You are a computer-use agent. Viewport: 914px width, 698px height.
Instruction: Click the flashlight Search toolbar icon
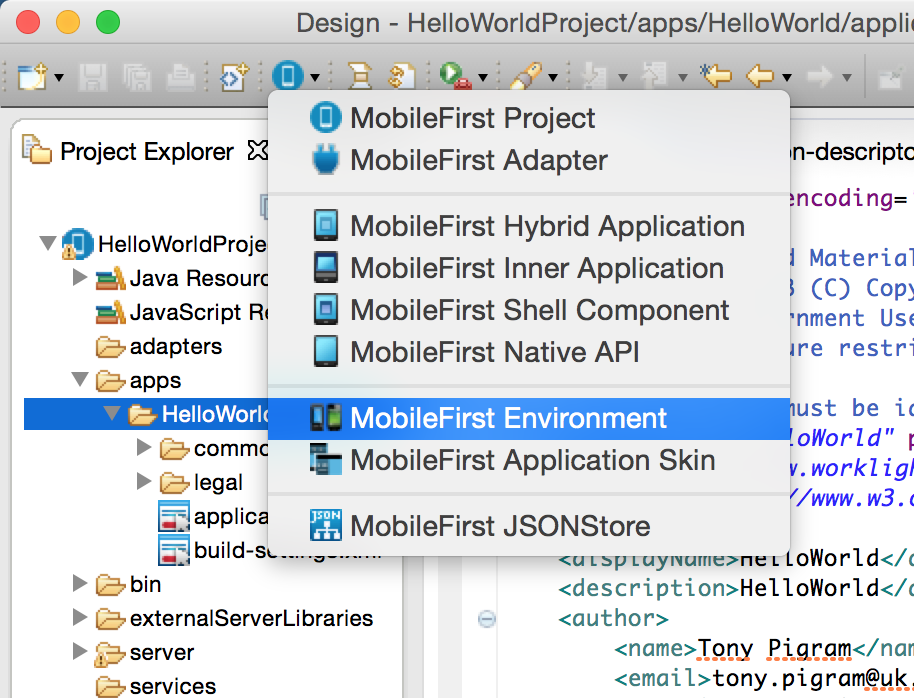(526, 76)
